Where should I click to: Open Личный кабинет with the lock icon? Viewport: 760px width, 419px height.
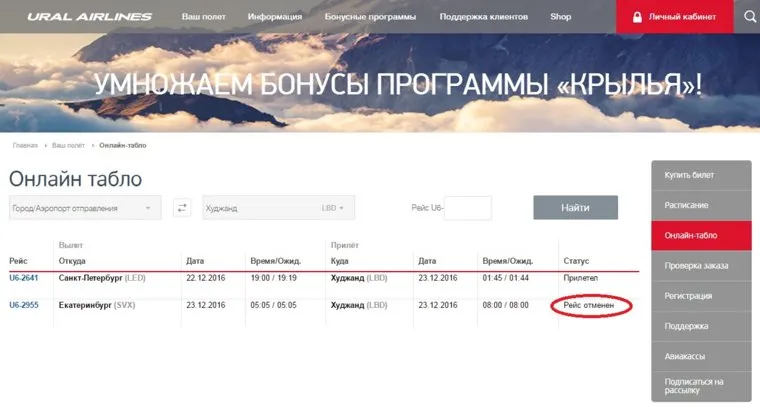(673, 17)
